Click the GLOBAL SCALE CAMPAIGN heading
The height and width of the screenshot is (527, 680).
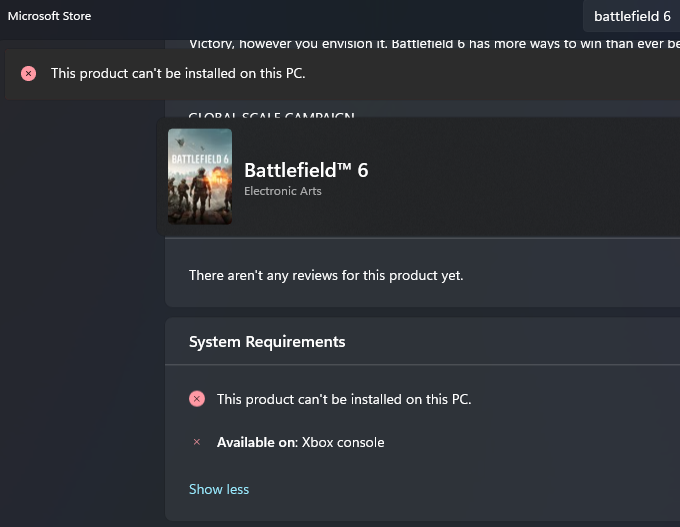[270, 116]
